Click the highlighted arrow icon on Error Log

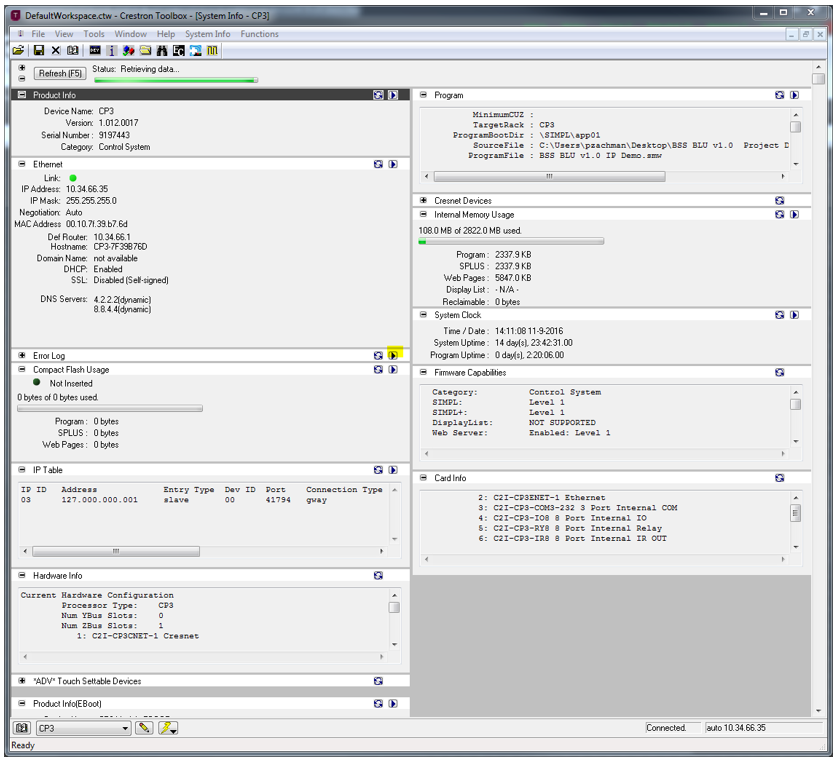tap(393, 355)
